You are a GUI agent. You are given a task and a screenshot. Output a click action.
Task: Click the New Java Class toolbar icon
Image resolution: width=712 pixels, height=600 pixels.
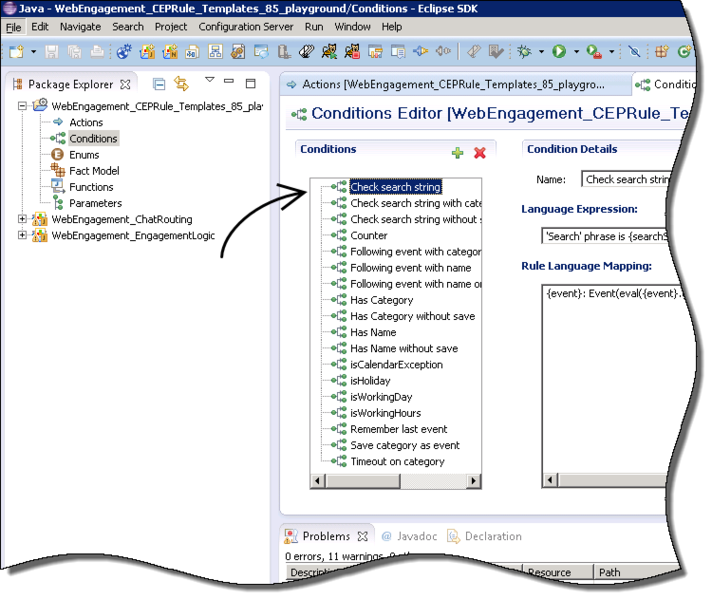(x=684, y=52)
